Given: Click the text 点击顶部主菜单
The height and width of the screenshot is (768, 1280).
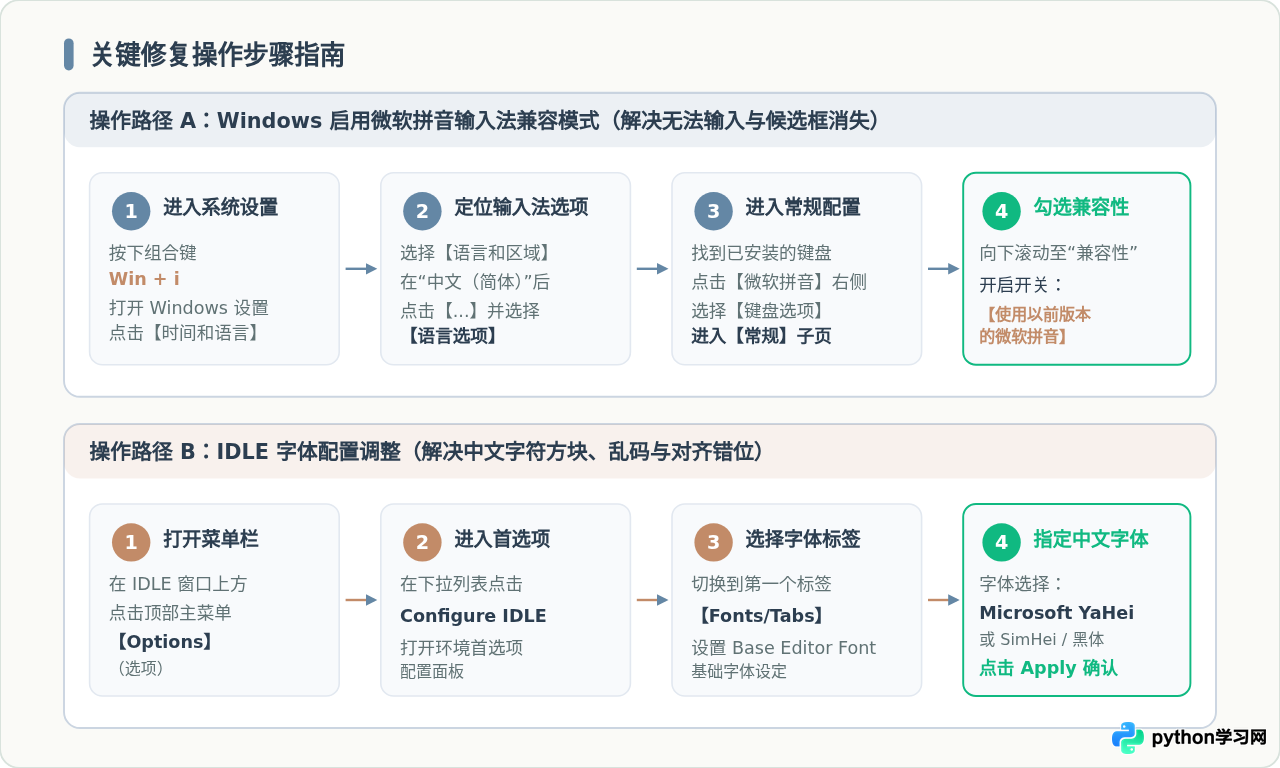Looking at the screenshot, I should point(170,613).
